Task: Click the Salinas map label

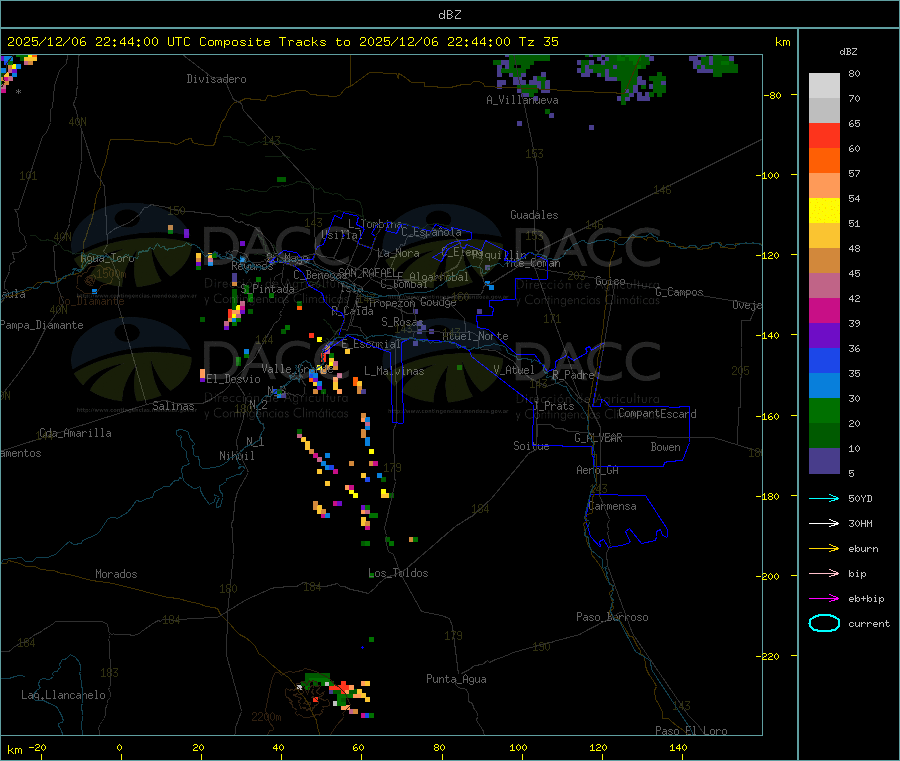Action: (173, 406)
